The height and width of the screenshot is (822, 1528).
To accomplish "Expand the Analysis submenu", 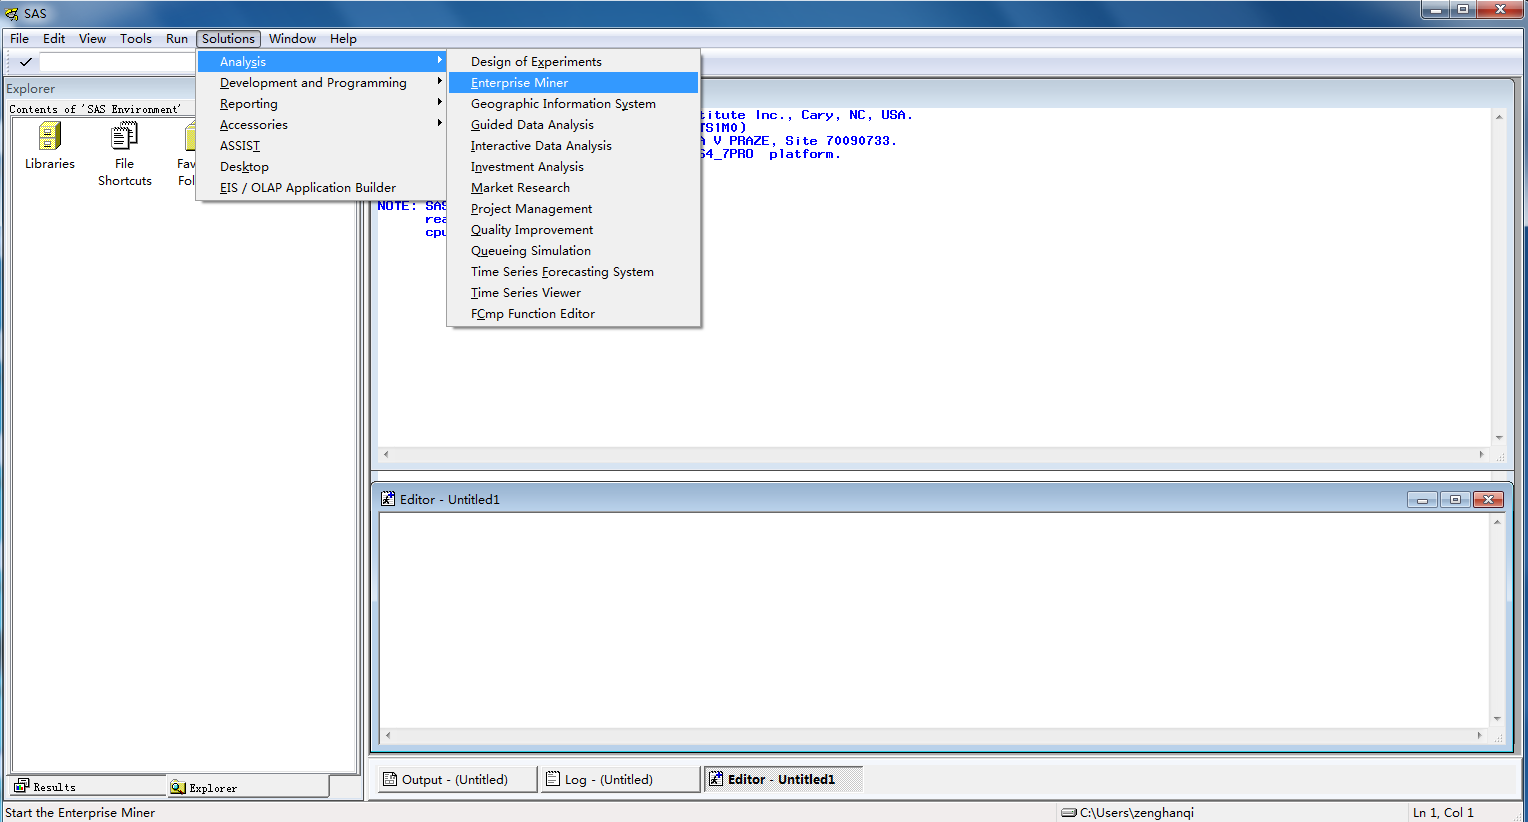I will 322,62.
